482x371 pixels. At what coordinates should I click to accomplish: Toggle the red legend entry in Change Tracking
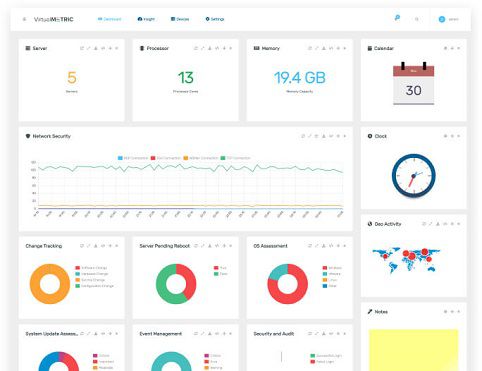tap(91, 268)
